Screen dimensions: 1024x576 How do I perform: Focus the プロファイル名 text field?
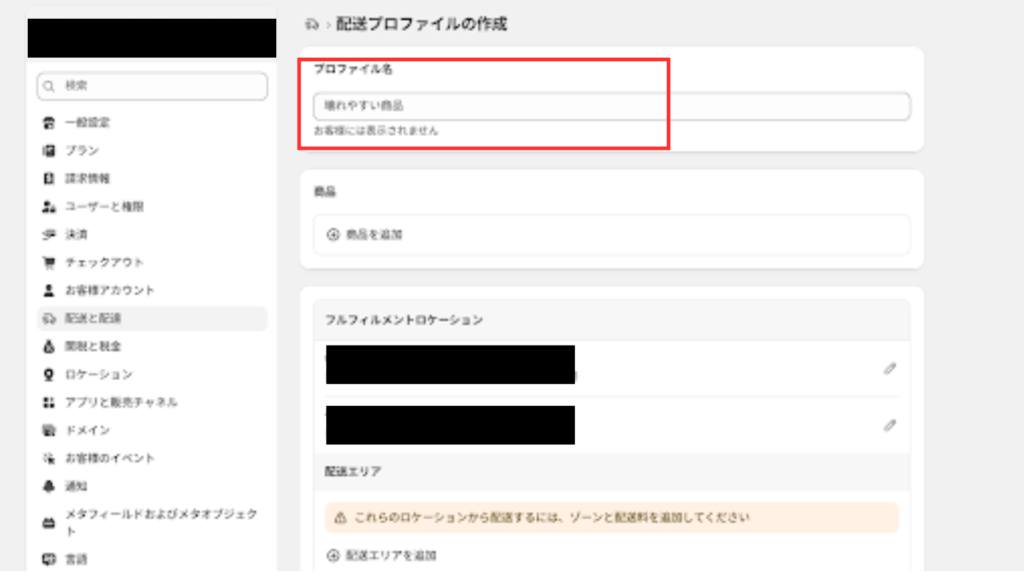point(611,106)
